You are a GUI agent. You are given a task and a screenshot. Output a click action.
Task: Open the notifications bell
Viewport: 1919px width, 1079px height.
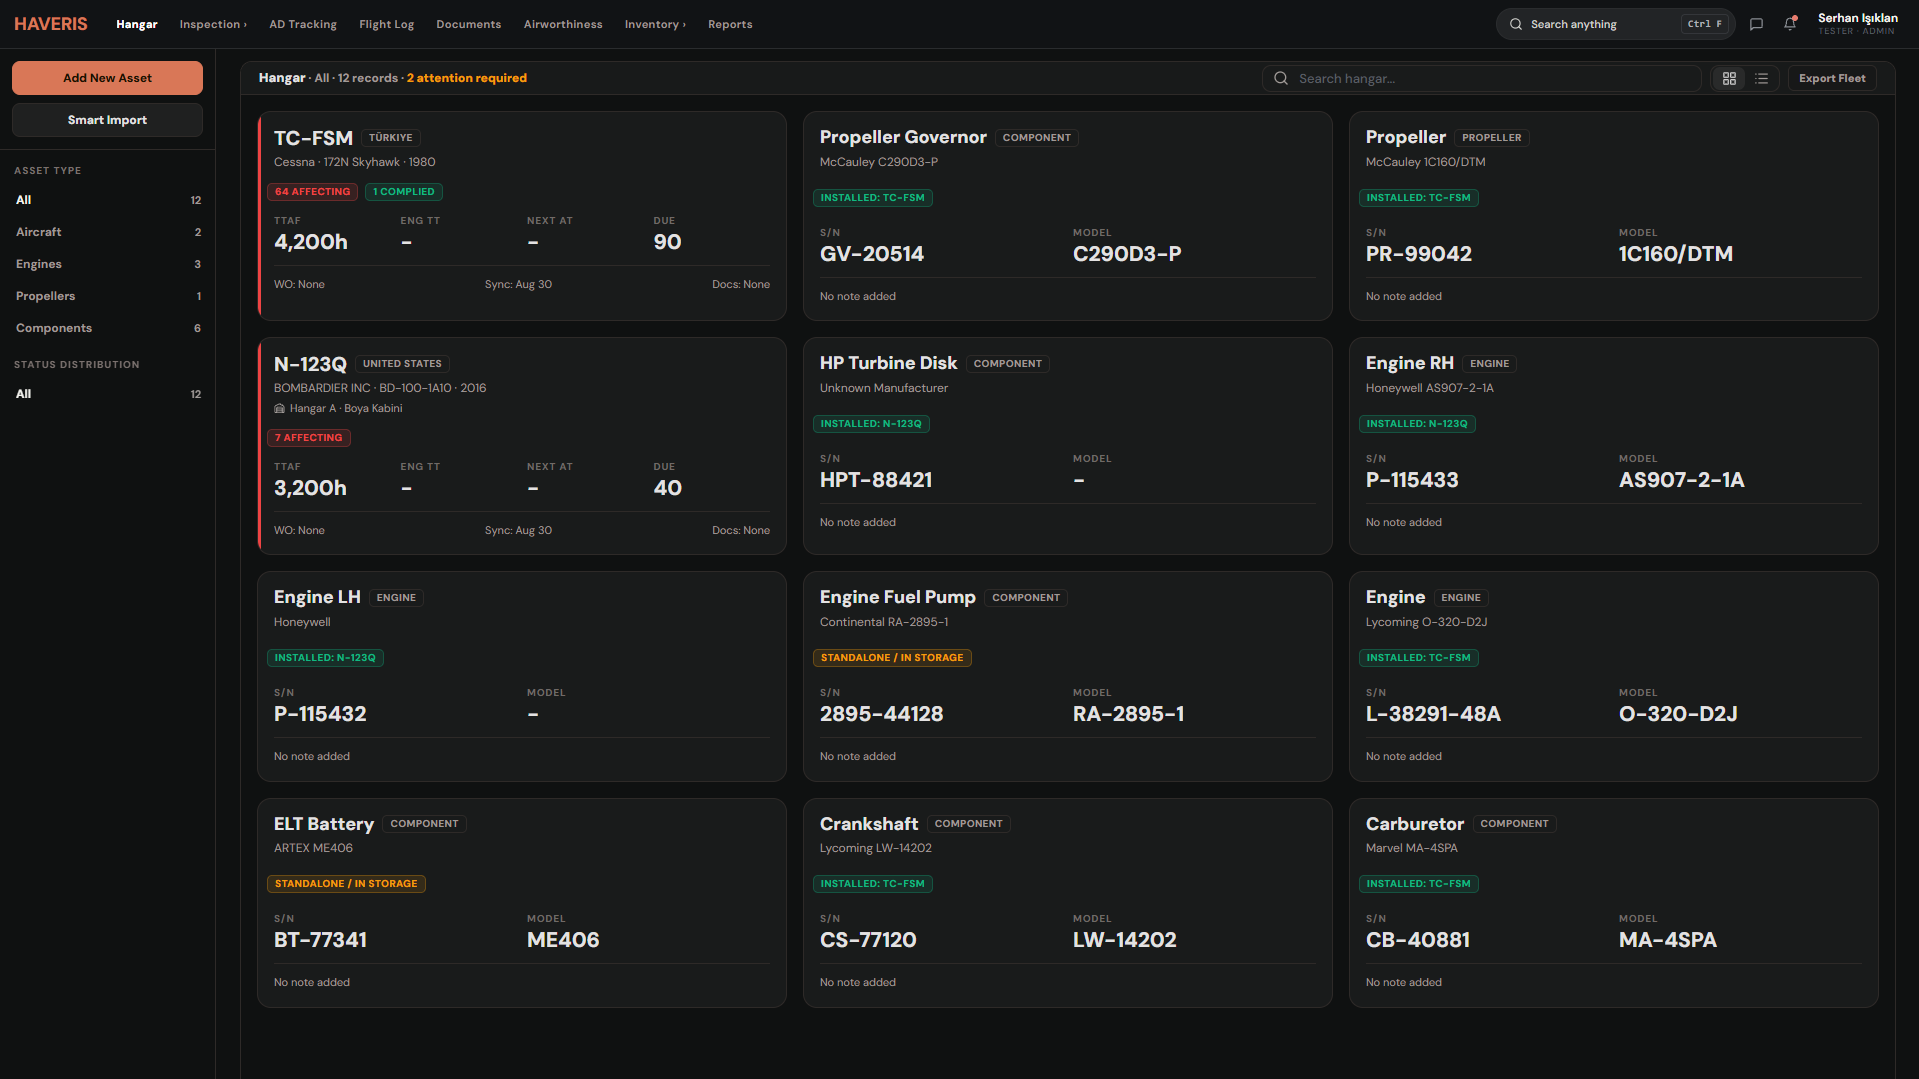pos(1790,24)
